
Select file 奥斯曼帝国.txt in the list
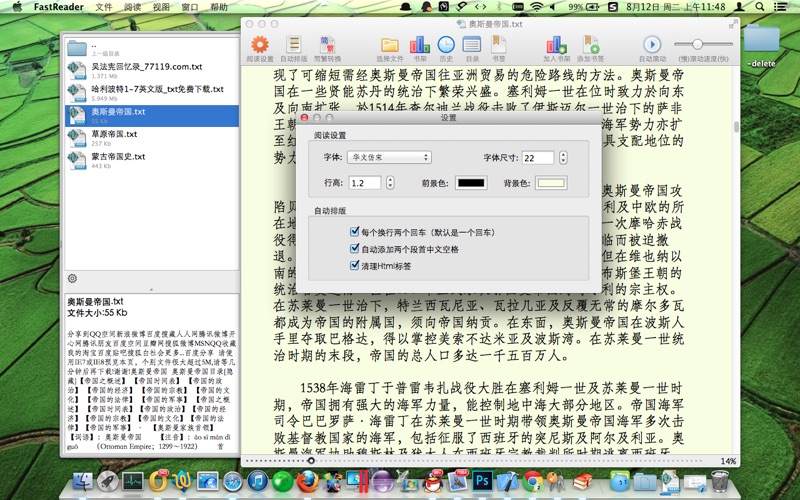point(152,116)
